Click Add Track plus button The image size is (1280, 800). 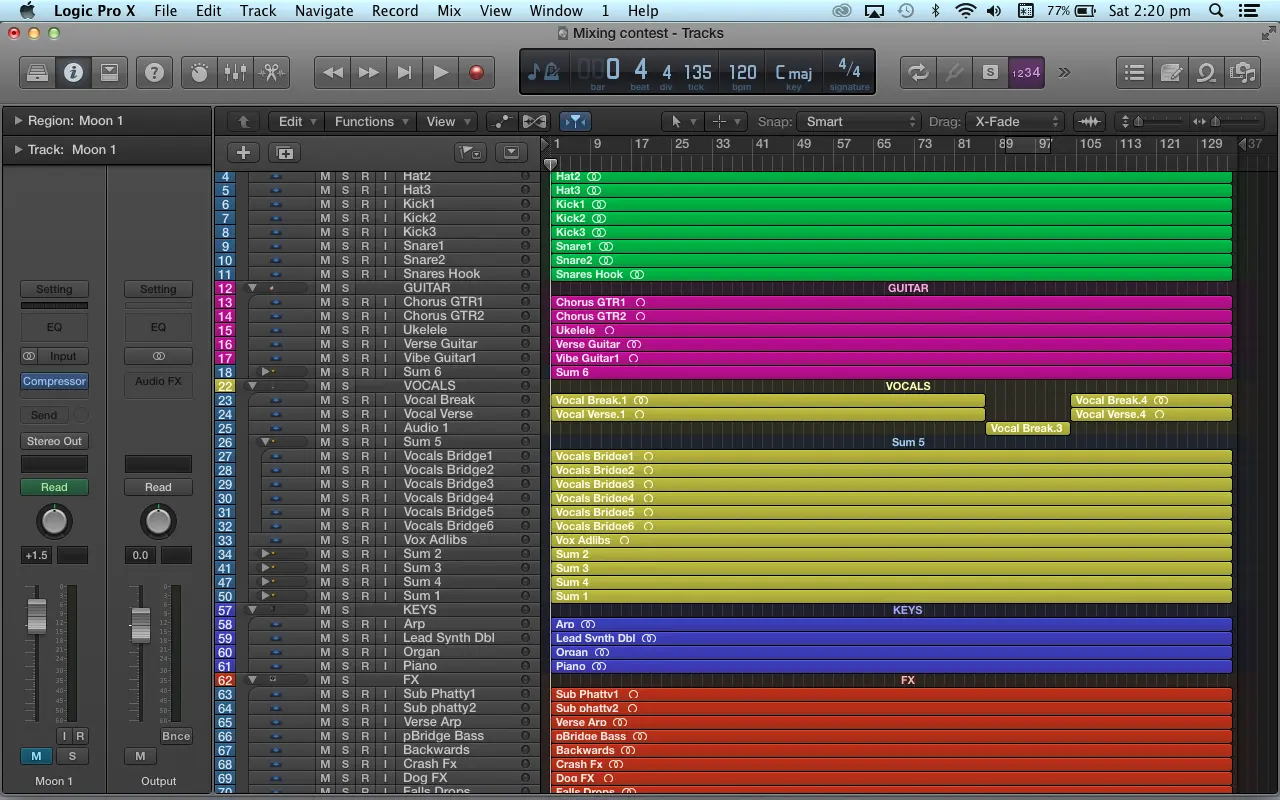click(x=243, y=153)
